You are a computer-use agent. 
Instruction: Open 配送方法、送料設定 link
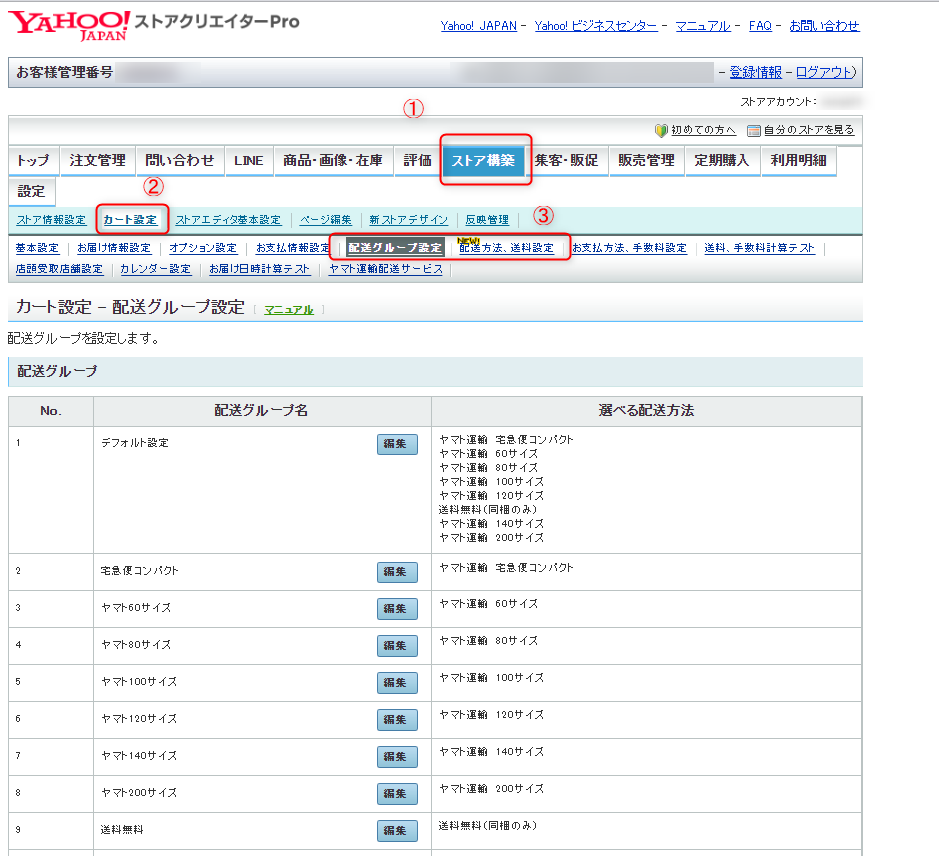click(x=507, y=248)
